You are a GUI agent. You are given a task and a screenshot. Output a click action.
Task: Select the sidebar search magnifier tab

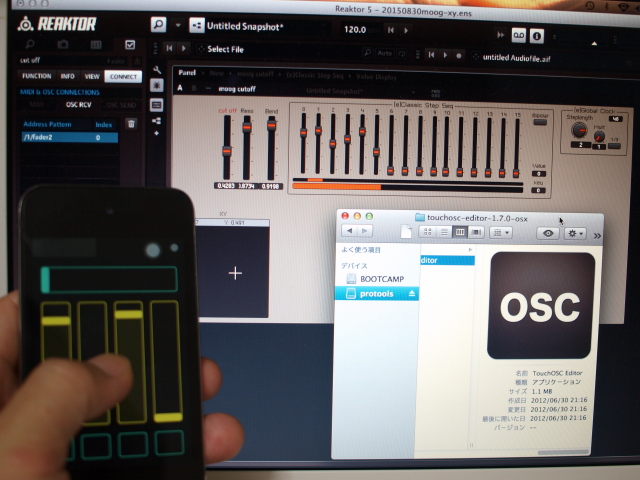coord(30,44)
